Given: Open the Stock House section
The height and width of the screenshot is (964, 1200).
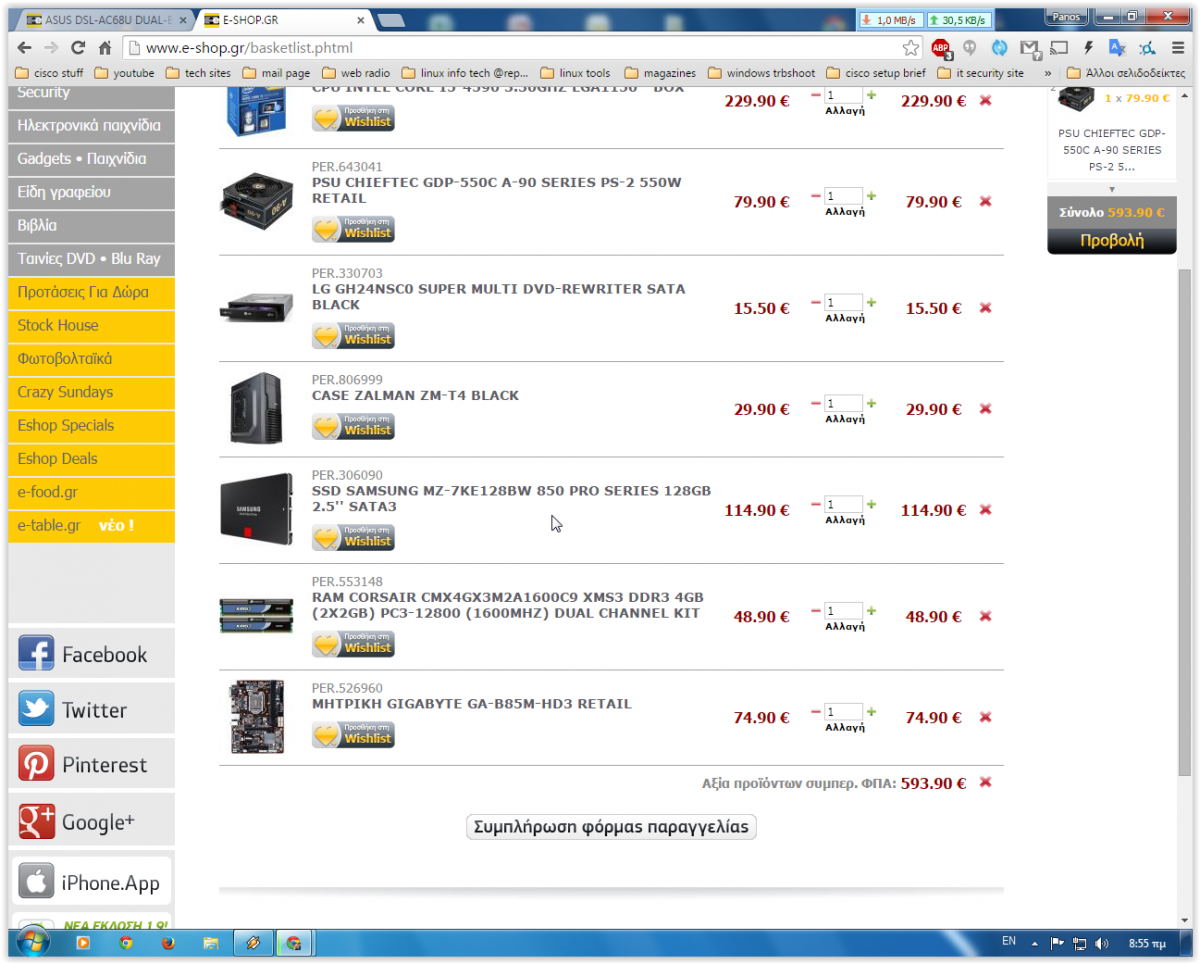Looking at the screenshot, I should click(91, 325).
